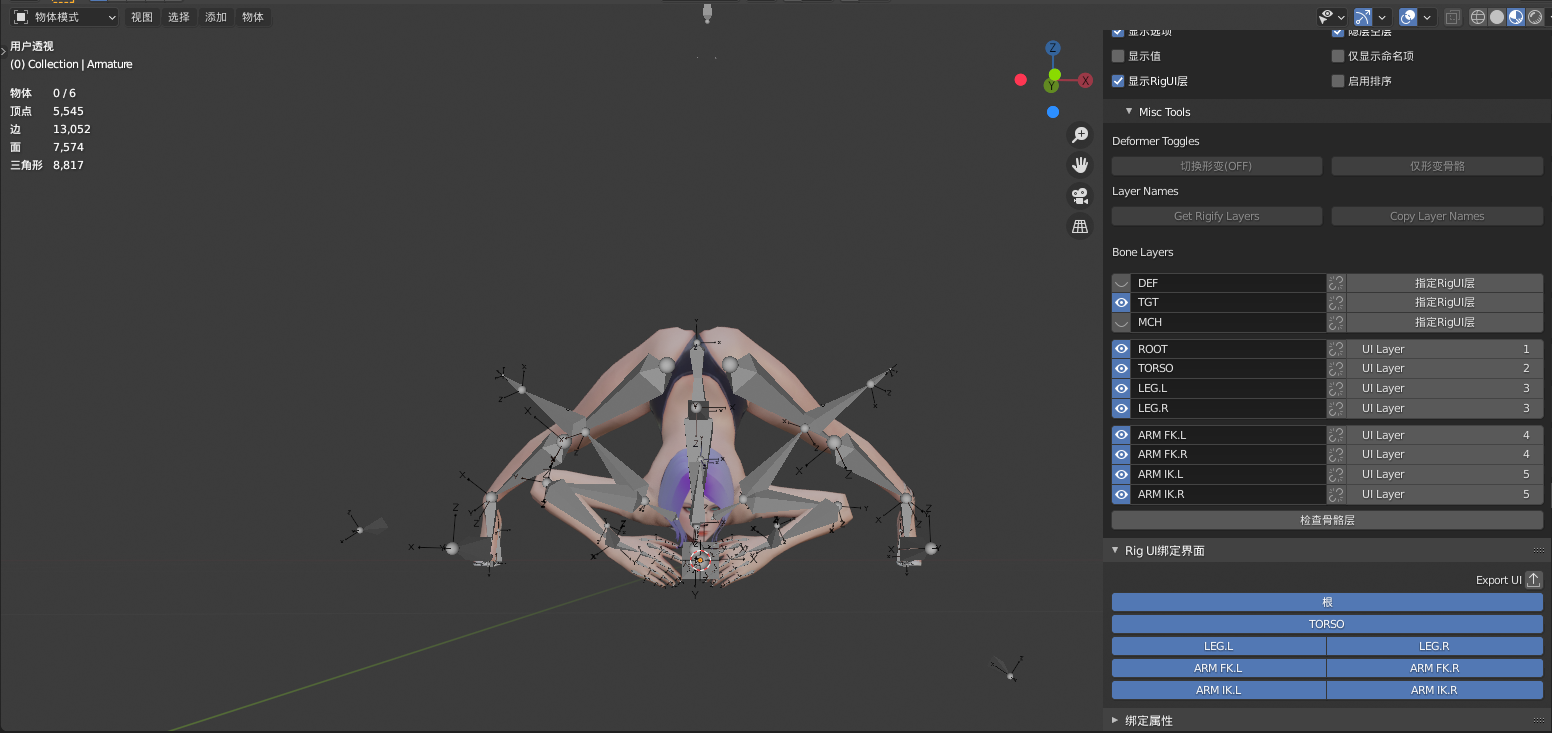1552x733 pixels.
Task: Click the red X axis on navigation gizmo
Action: point(1085,80)
